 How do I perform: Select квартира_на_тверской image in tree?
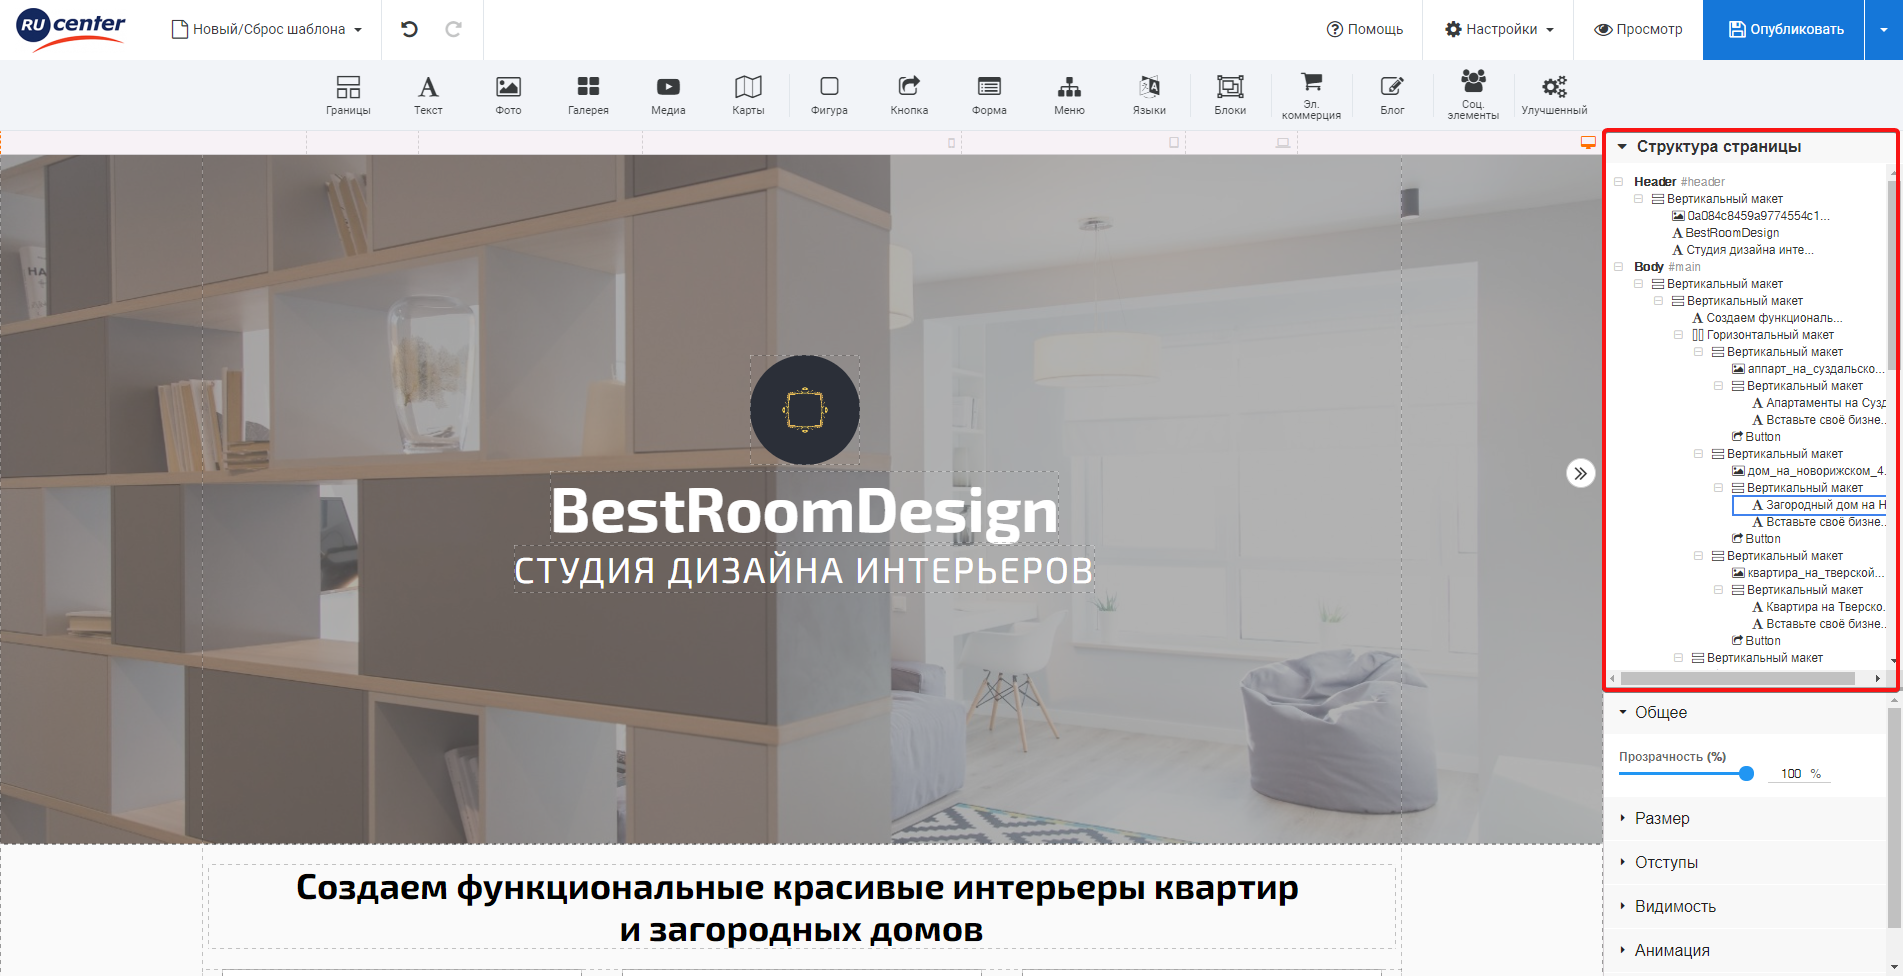(1808, 572)
